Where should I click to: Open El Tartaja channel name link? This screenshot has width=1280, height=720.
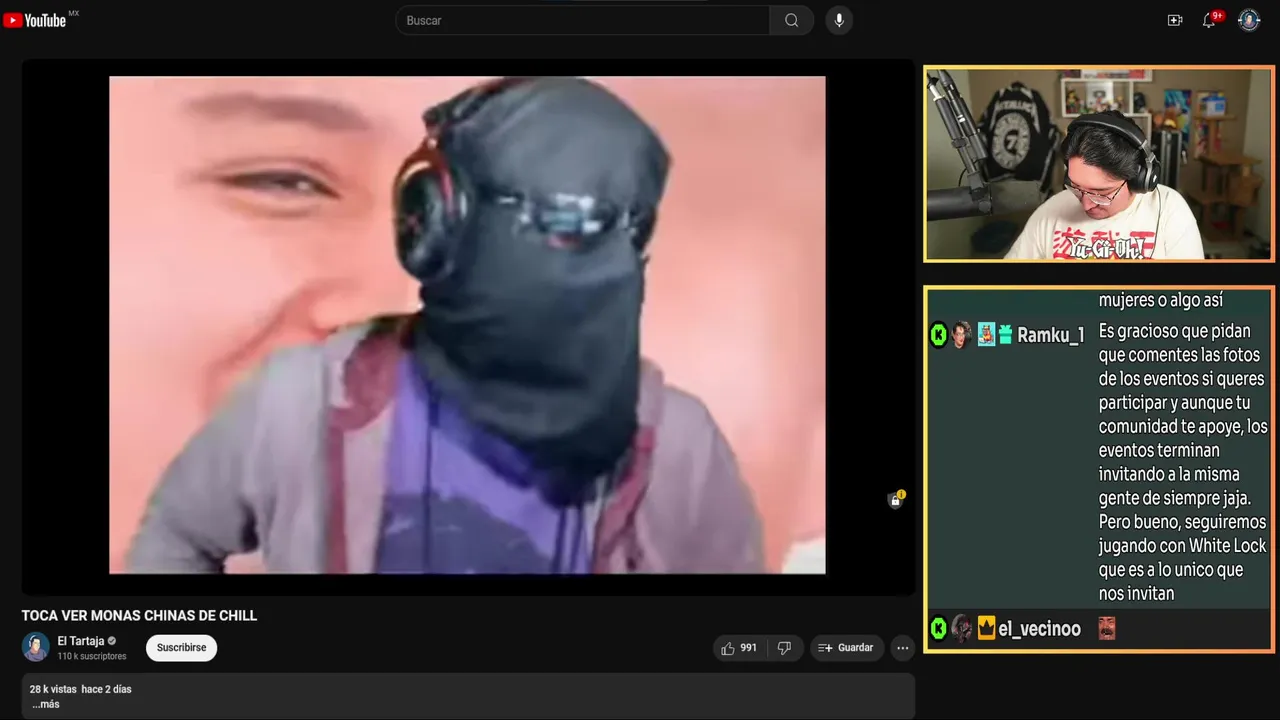coord(80,641)
